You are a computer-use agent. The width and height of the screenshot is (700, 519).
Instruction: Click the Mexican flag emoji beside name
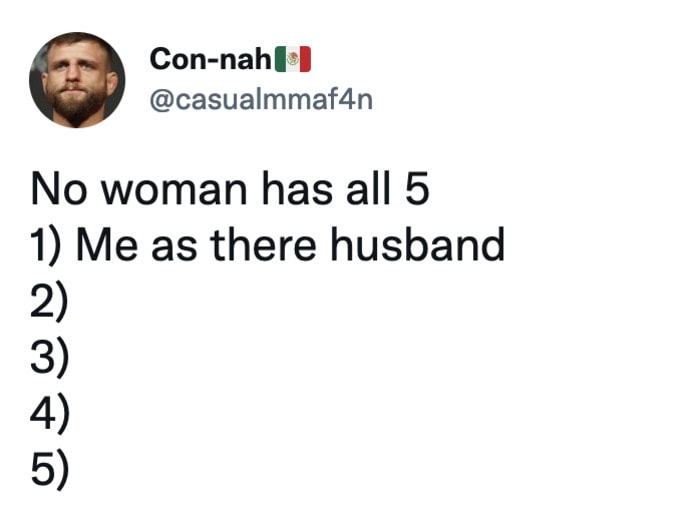293,59
